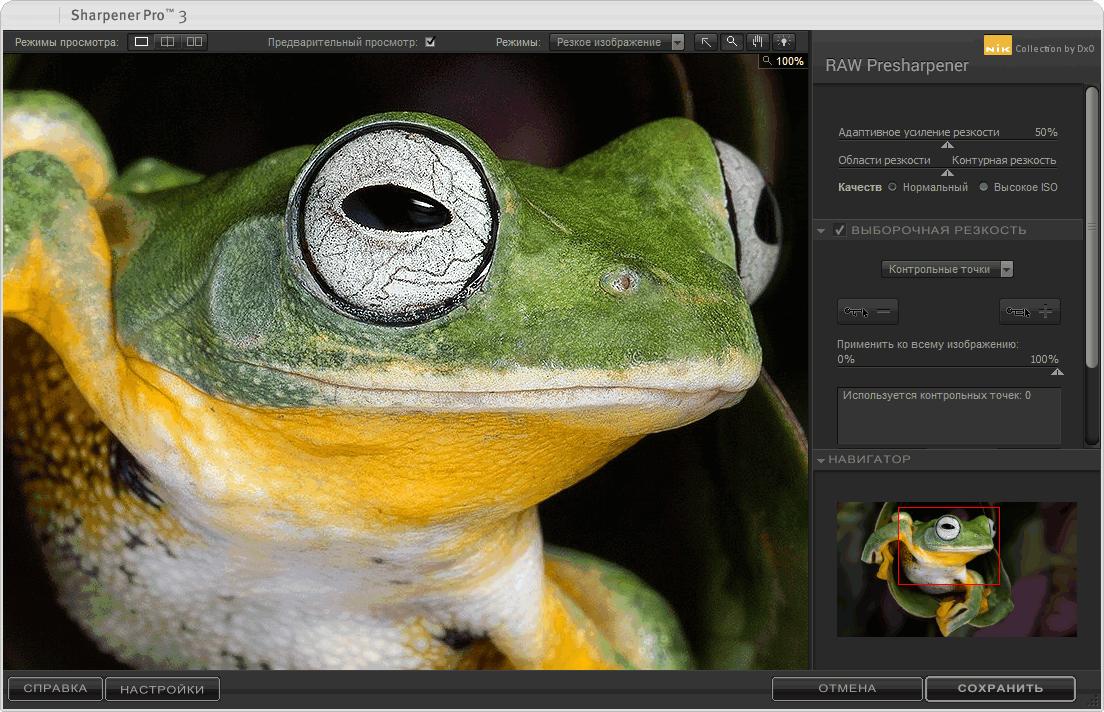Click the Адаптивное усиление резкости slider handle

click(x=947, y=145)
